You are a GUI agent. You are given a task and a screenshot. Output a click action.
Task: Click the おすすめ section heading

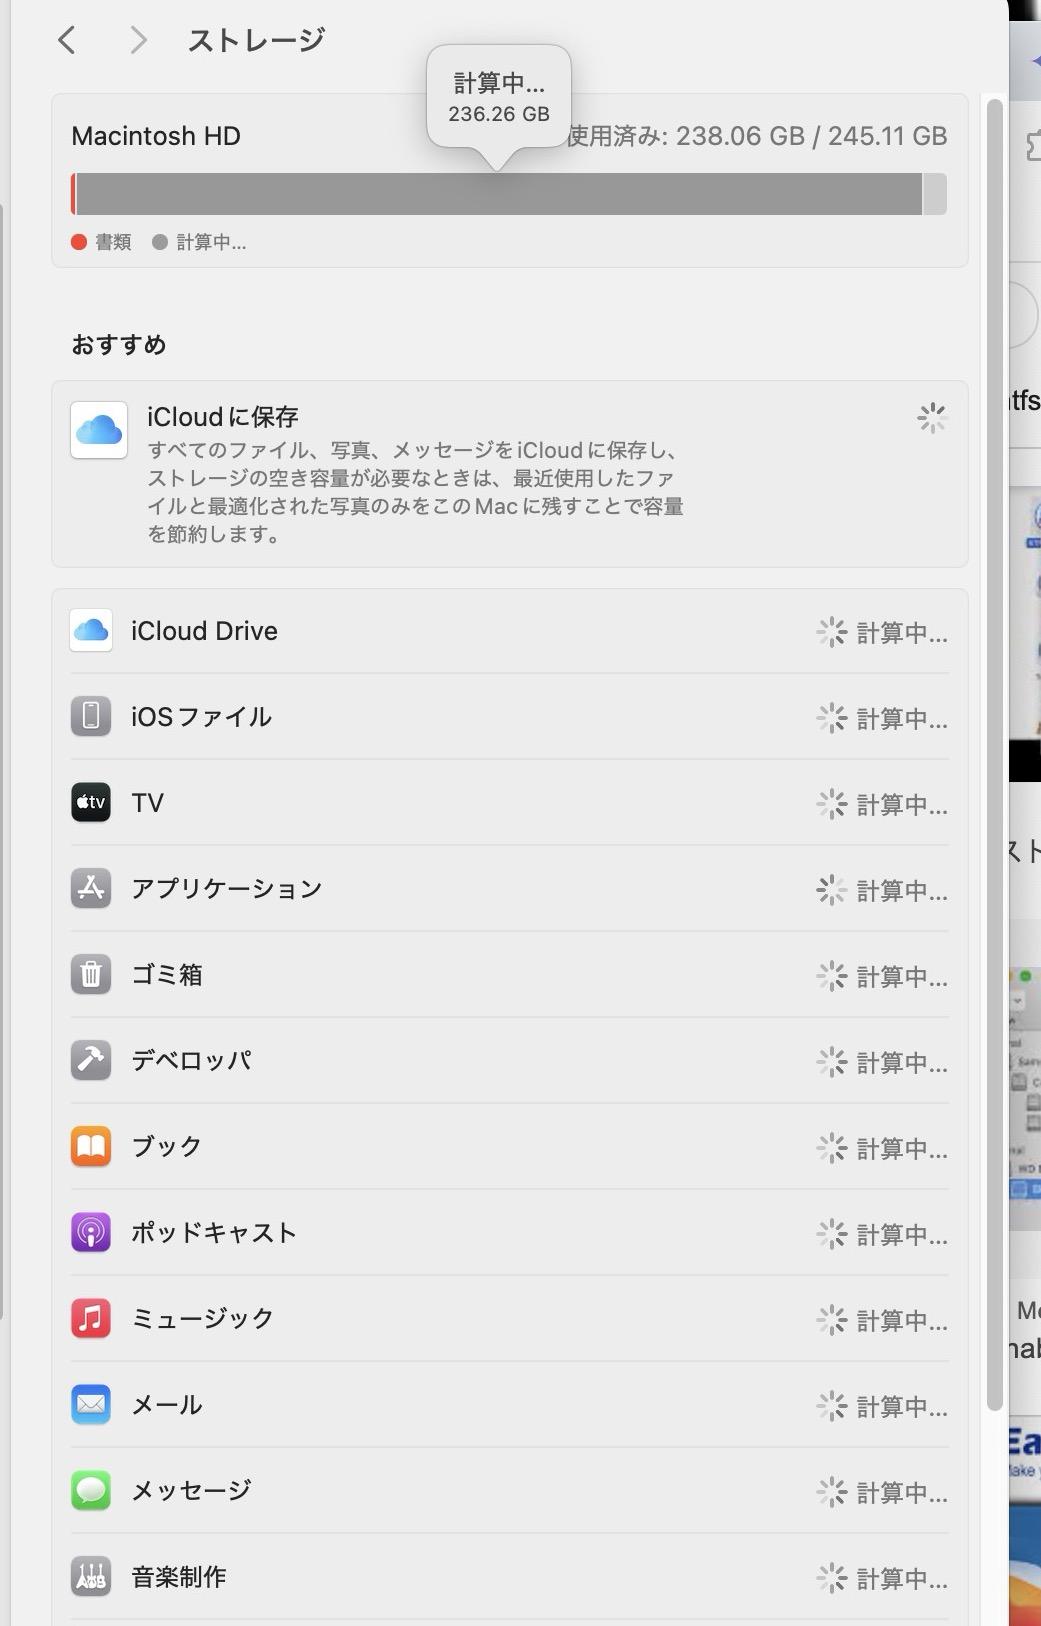tap(118, 345)
